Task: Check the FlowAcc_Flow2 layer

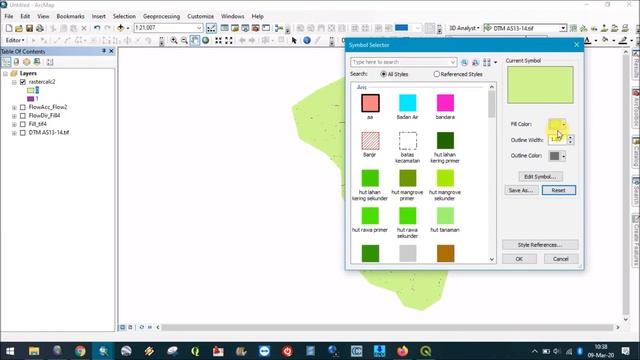Action: click(23, 107)
